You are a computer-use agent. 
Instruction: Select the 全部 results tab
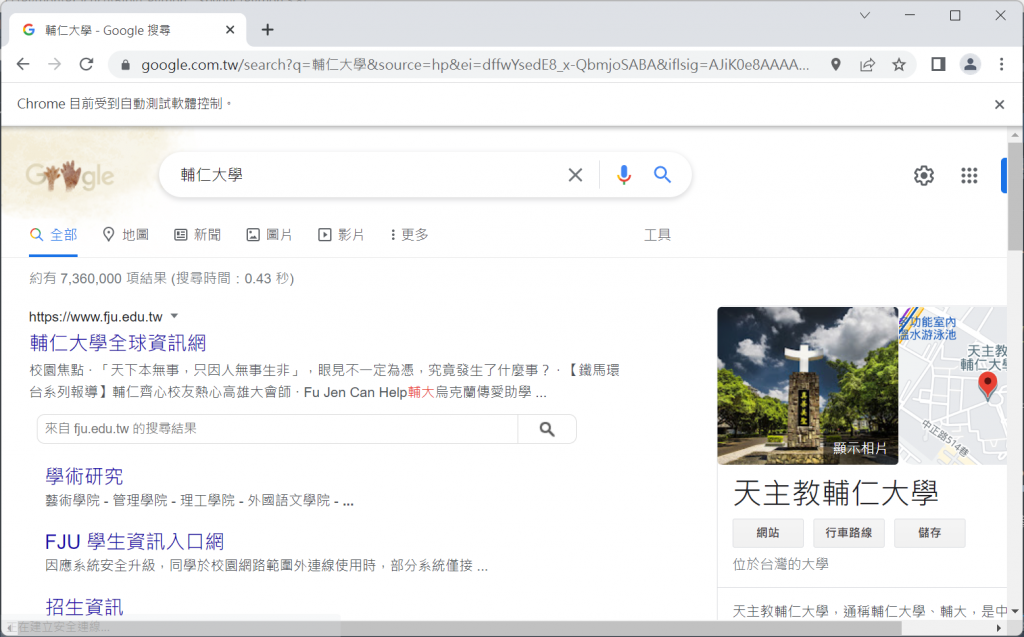tap(54, 235)
